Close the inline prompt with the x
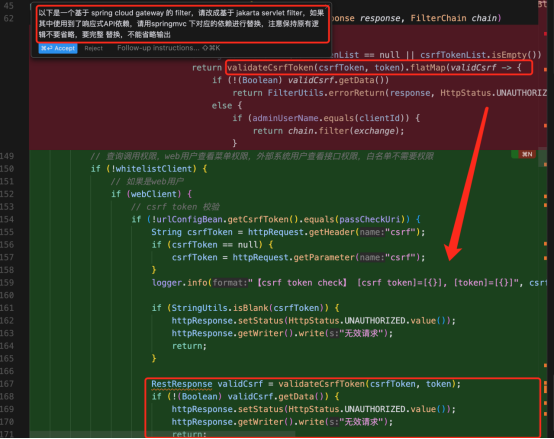Viewport: 554px width, 439px height. (x=326, y=7)
